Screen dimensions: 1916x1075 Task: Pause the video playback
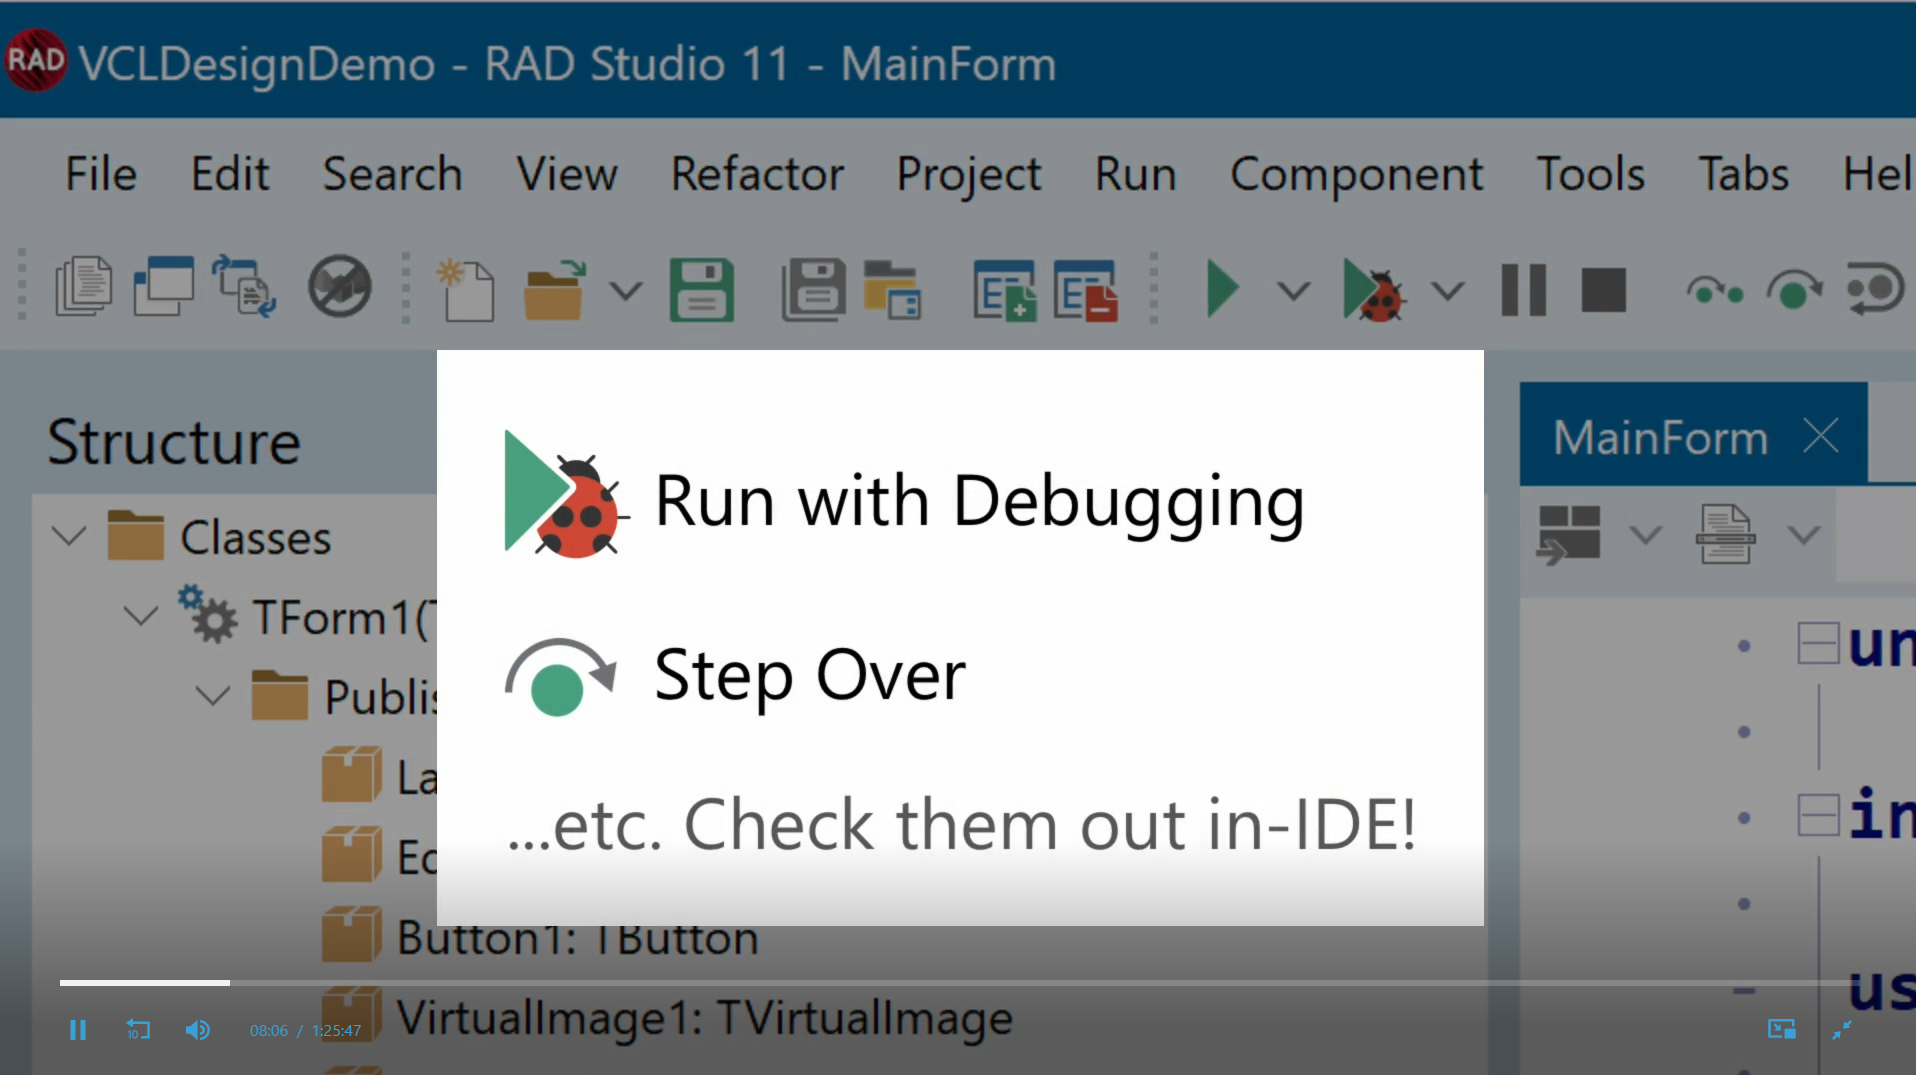[x=78, y=1030]
